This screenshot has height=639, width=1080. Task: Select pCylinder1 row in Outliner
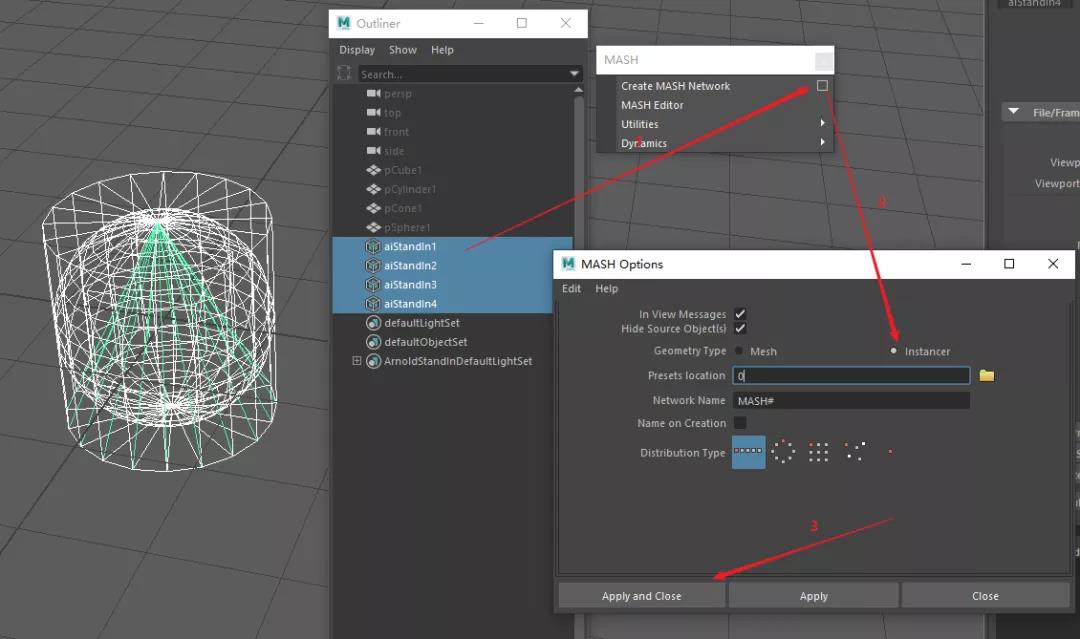pos(452,189)
